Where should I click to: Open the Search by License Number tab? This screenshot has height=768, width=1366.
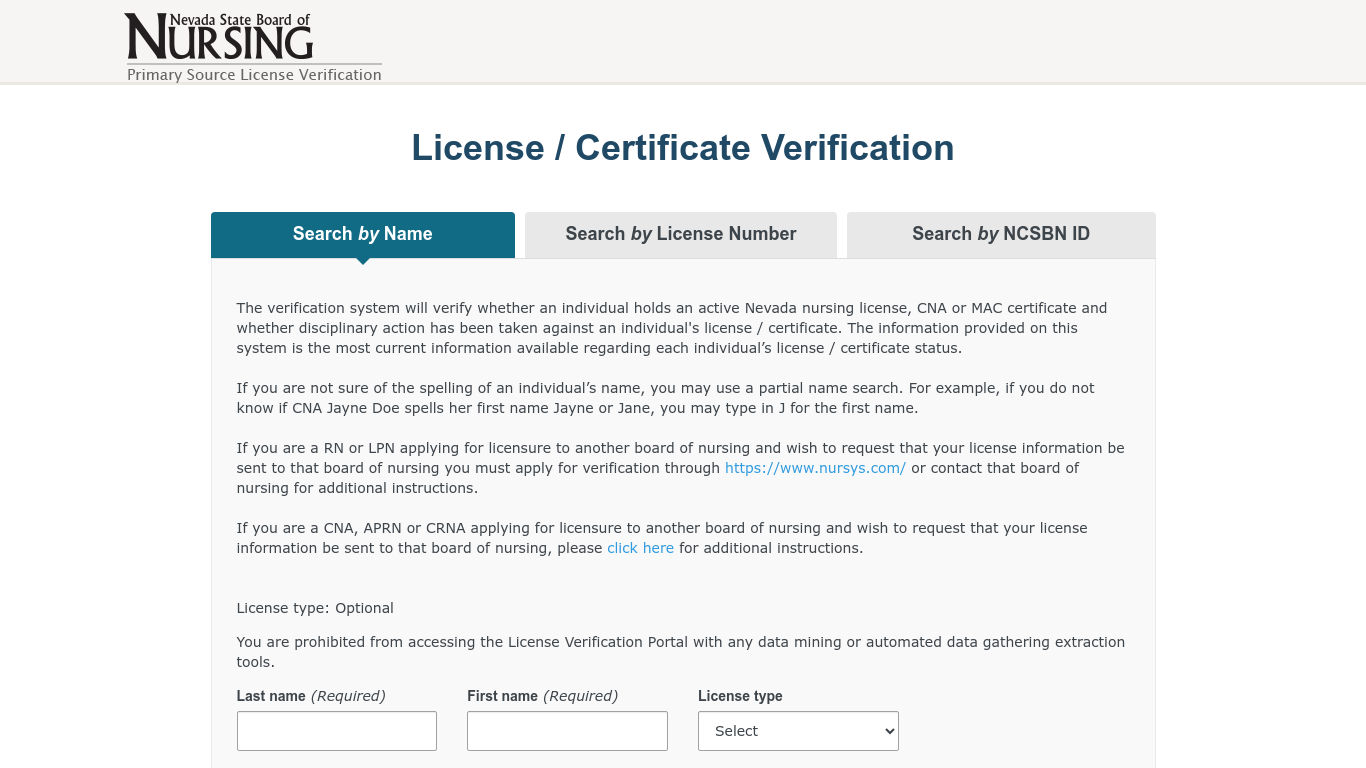click(681, 235)
